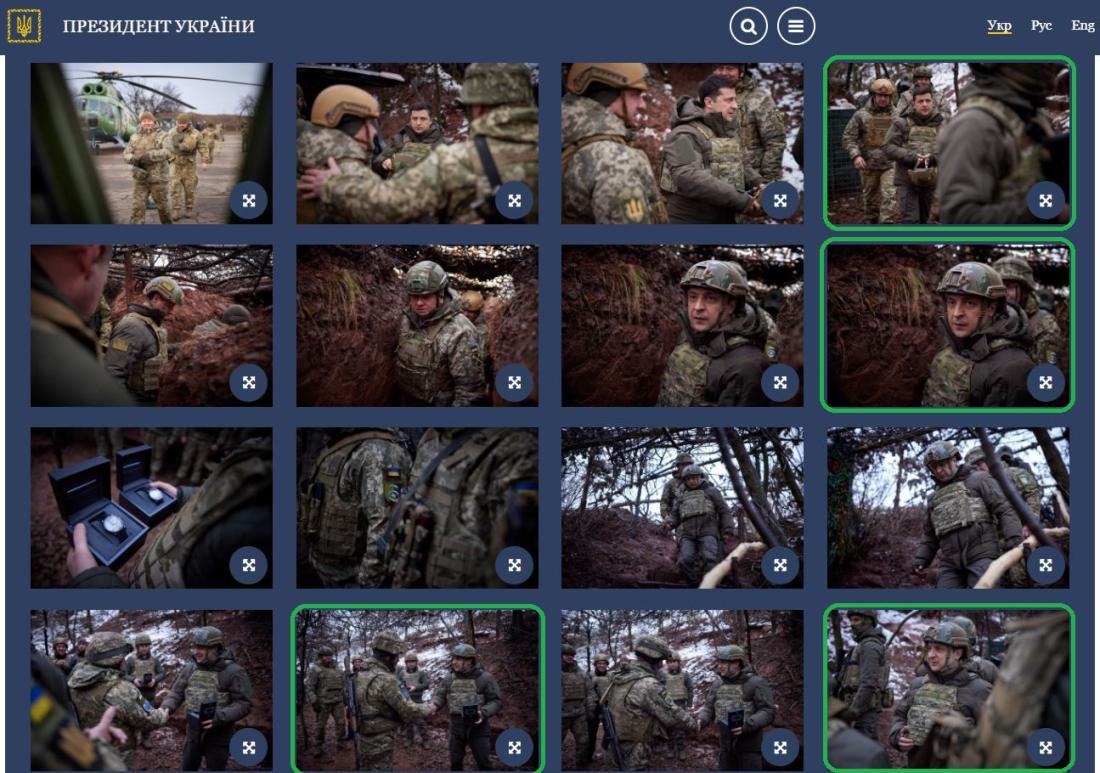Expand the wristwatch gift boxes photo

point(249,565)
